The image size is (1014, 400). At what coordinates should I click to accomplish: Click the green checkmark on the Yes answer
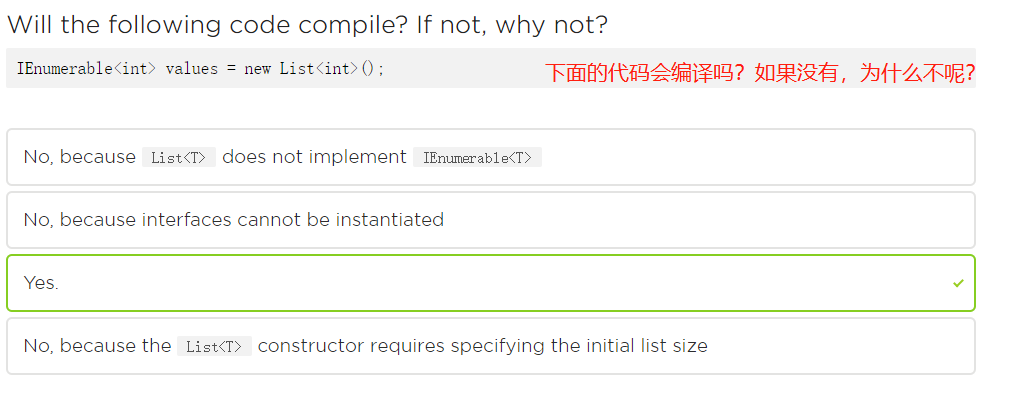[x=958, y=284]
